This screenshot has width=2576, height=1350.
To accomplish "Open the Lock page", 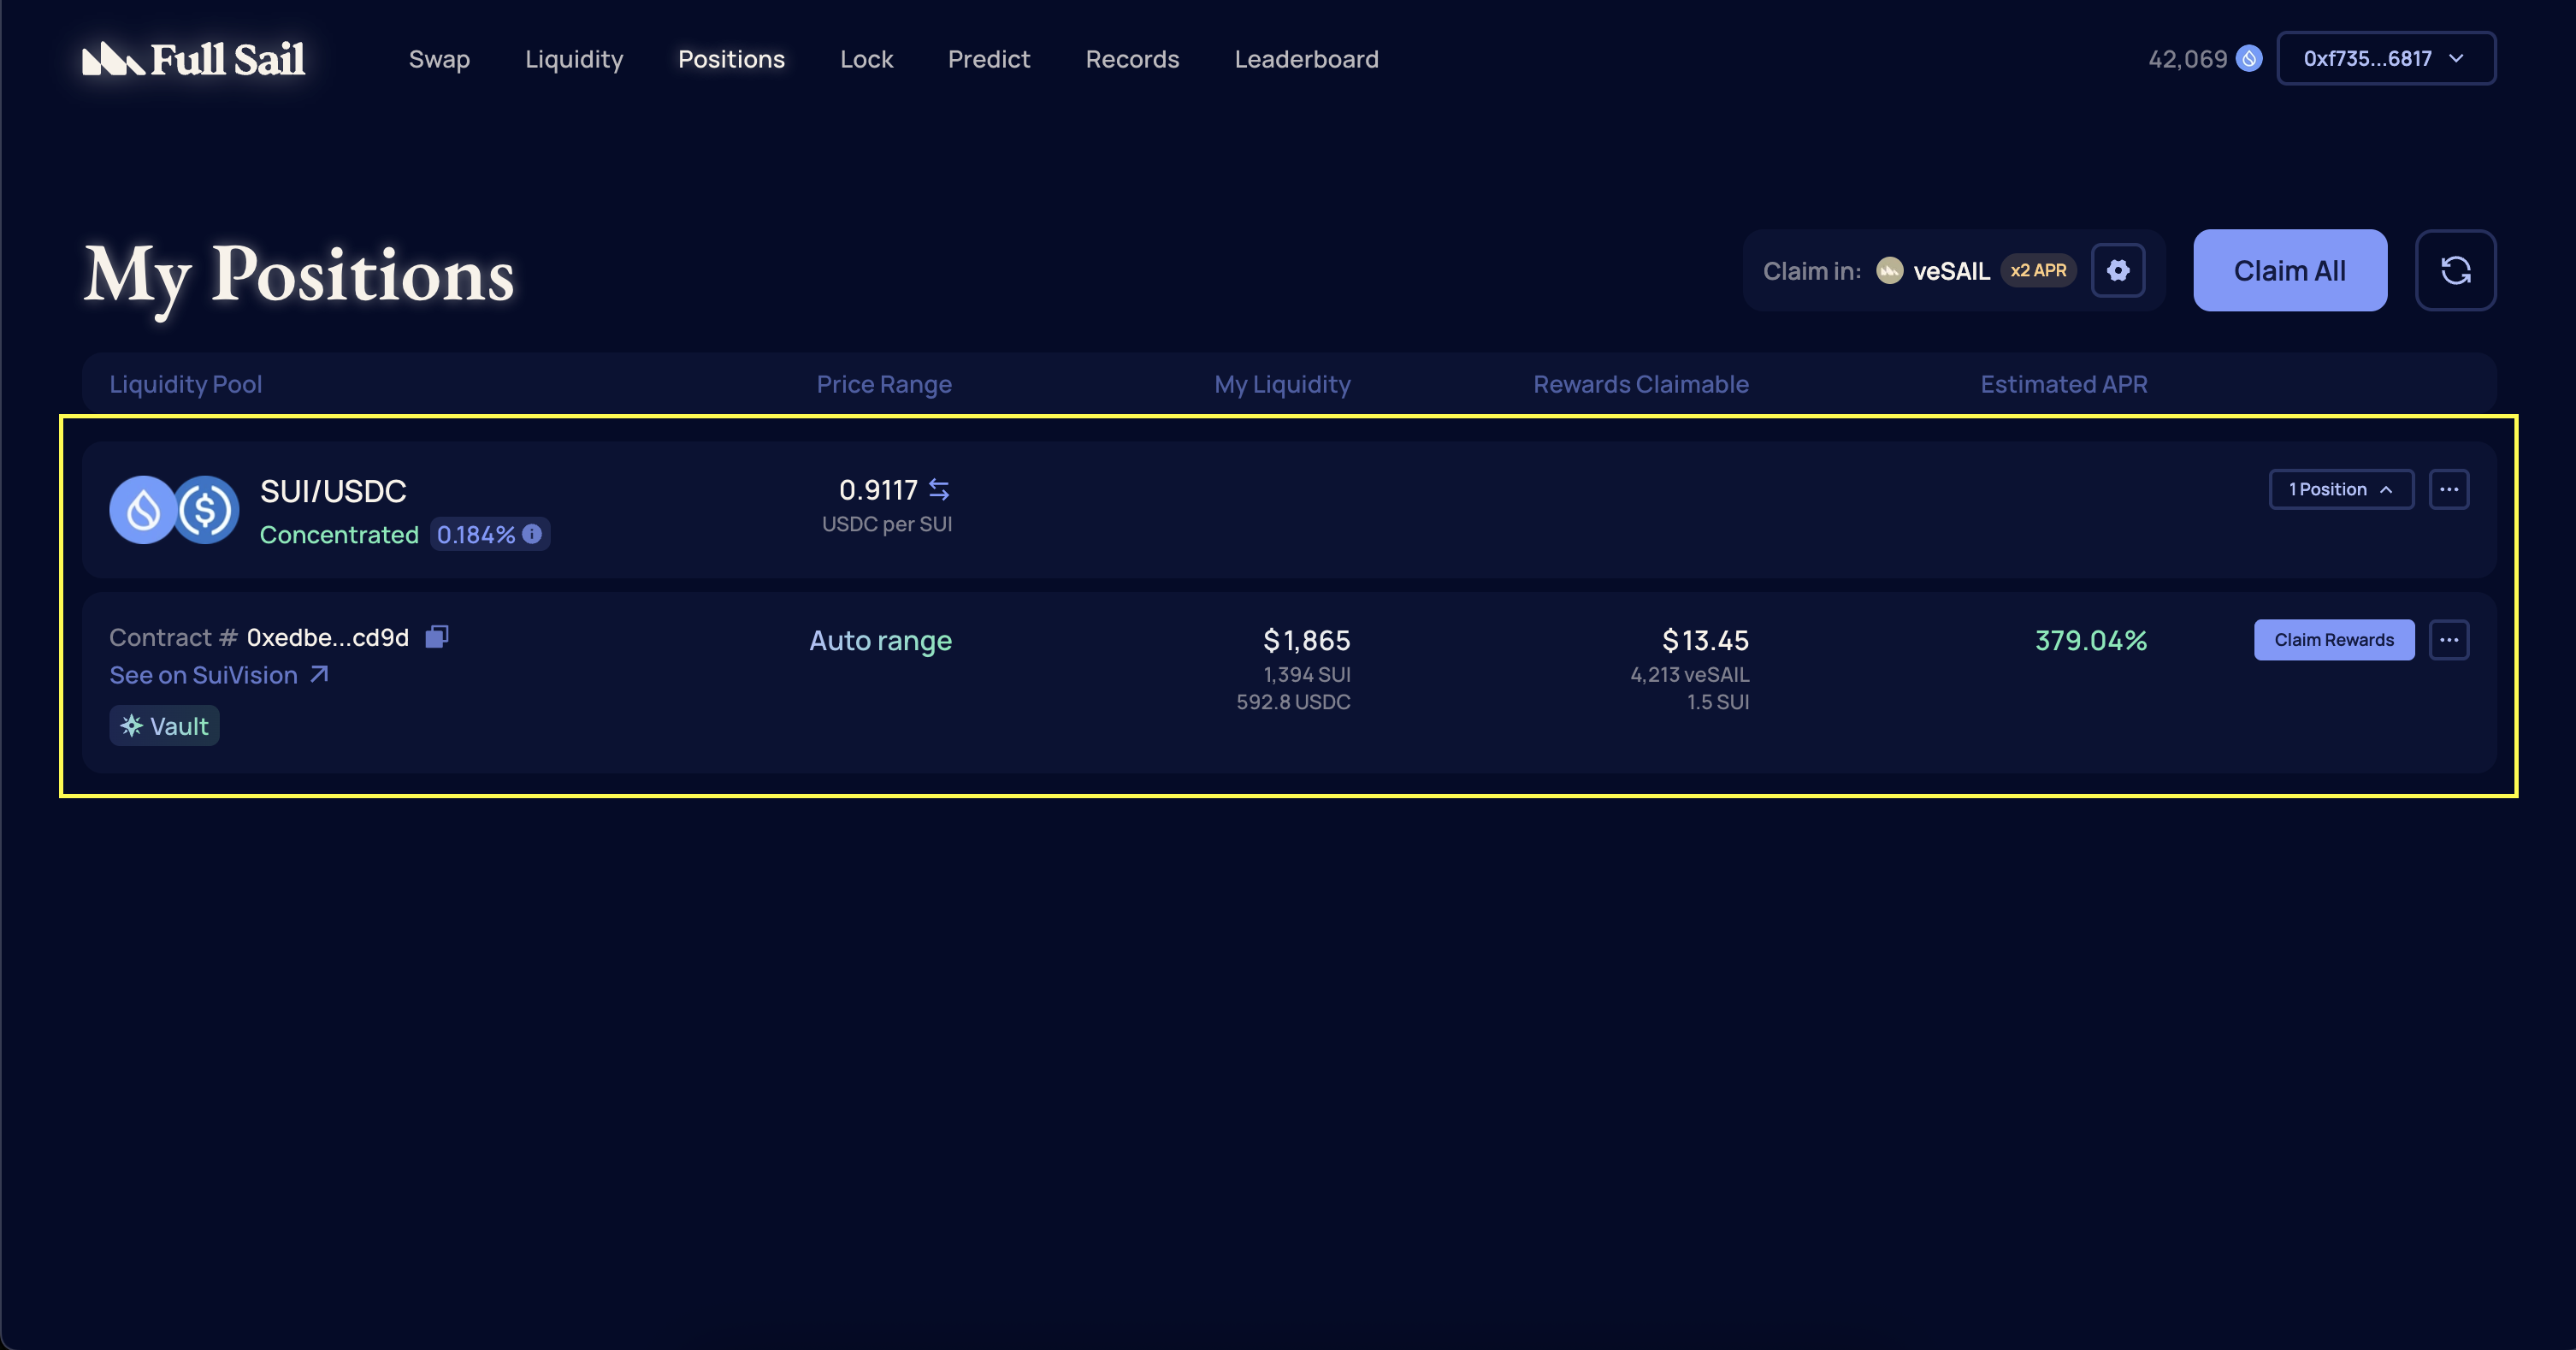I will pyautogui.click(x=866, y=59).
